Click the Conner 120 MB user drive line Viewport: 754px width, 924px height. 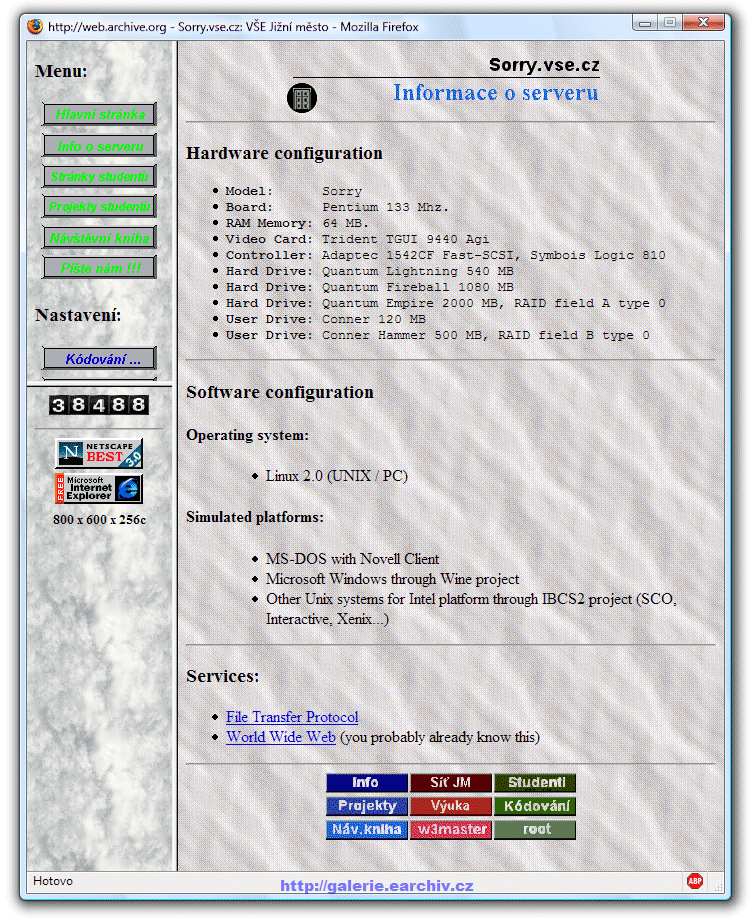[x=325, y=319]
